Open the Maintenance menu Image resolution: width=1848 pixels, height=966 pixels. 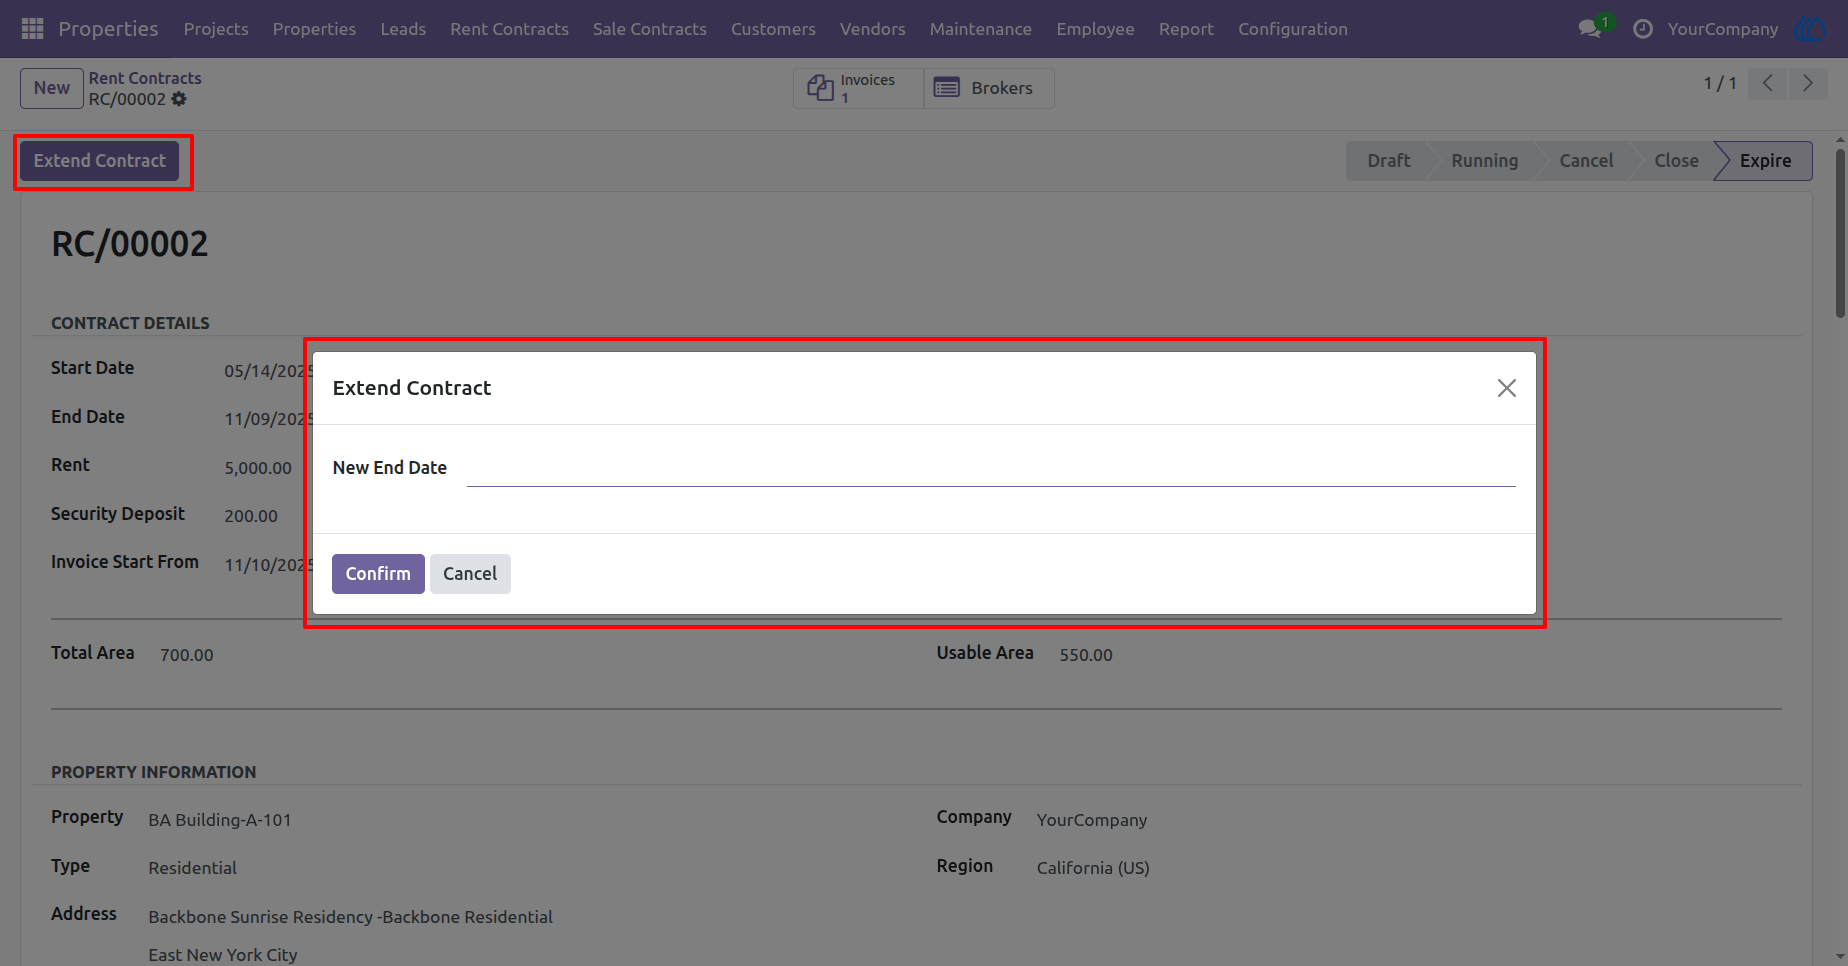click(x=981, y=29)
